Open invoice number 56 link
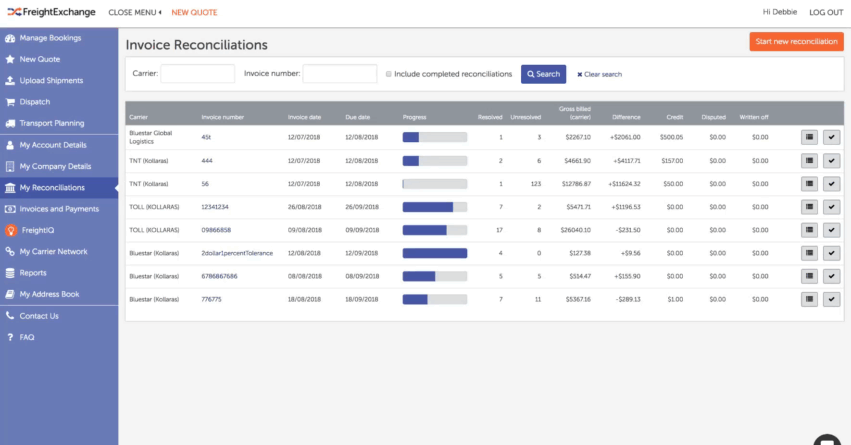This screenshot has width=851, height=445. tap(205, 184)
